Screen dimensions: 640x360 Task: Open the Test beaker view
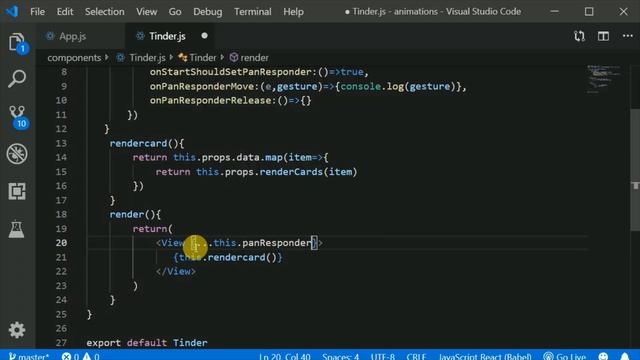click(x=17, y=229)
